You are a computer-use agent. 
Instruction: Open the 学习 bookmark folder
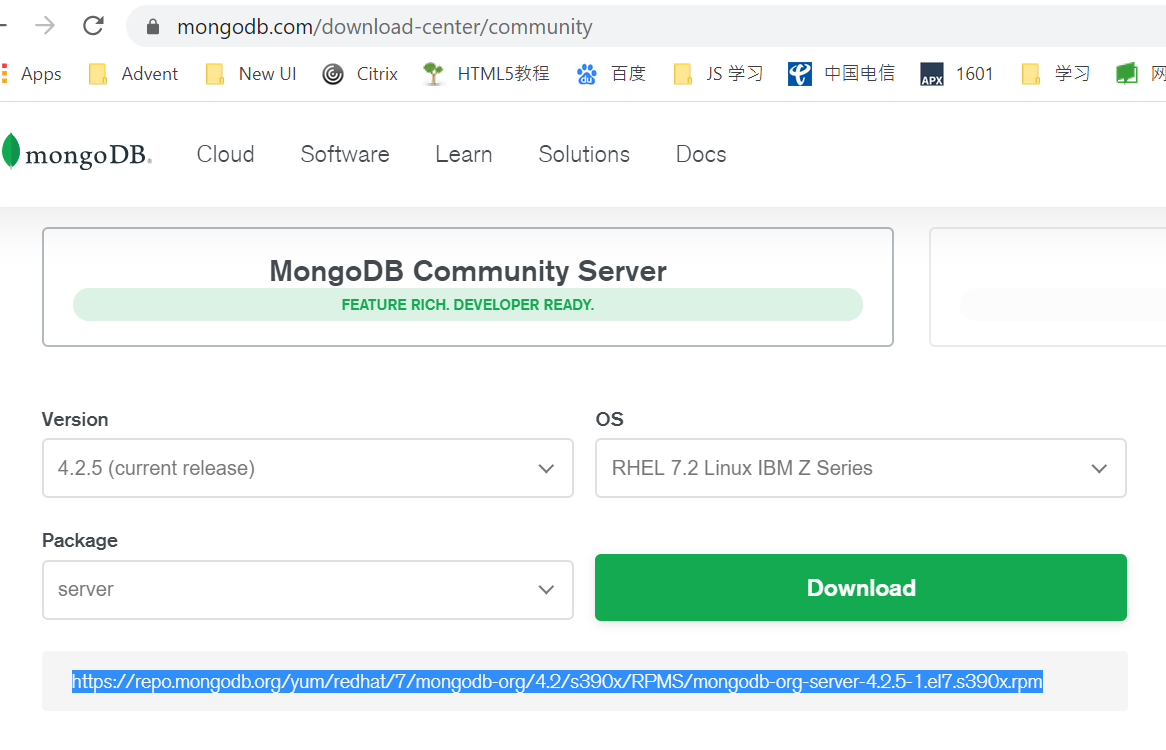tap(1056, 74)
